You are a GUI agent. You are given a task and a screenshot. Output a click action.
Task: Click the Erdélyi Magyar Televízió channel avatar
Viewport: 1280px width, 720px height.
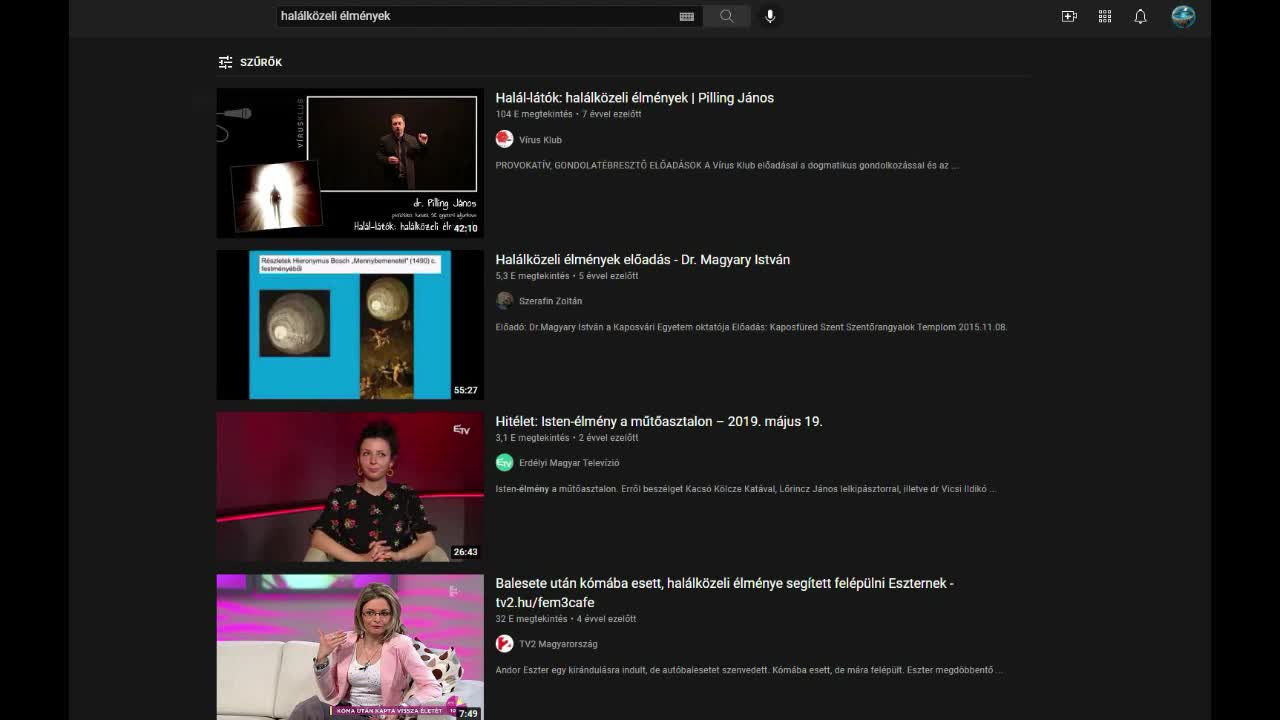[504, 463]
